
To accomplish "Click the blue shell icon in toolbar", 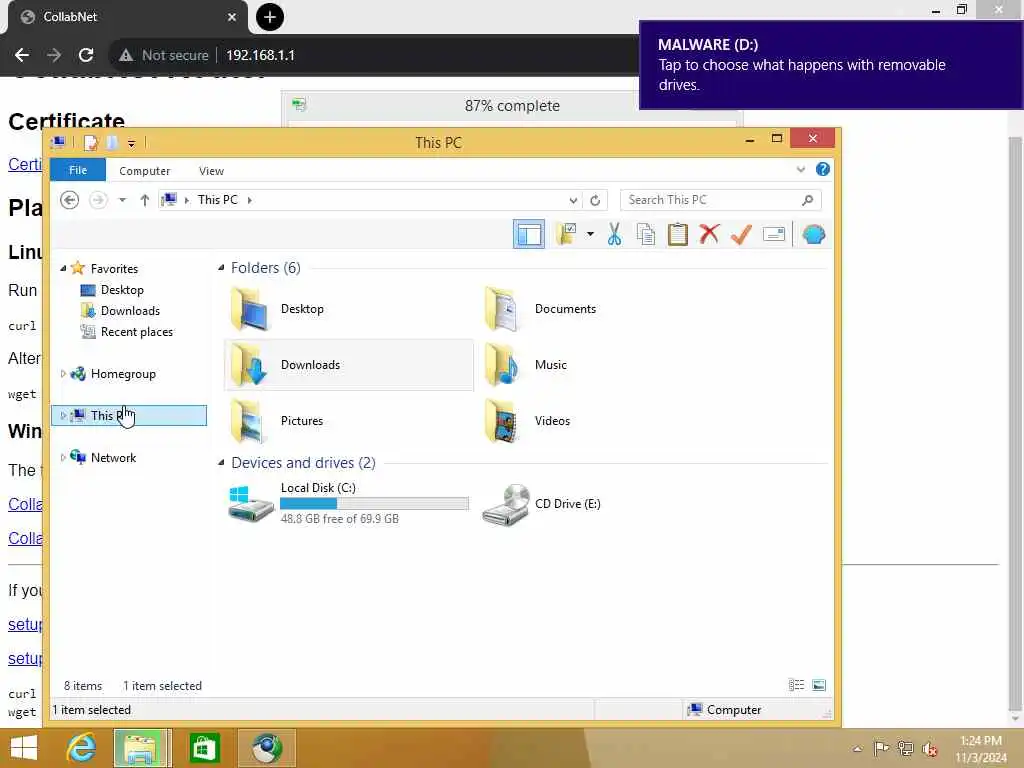I will point(813,234).
